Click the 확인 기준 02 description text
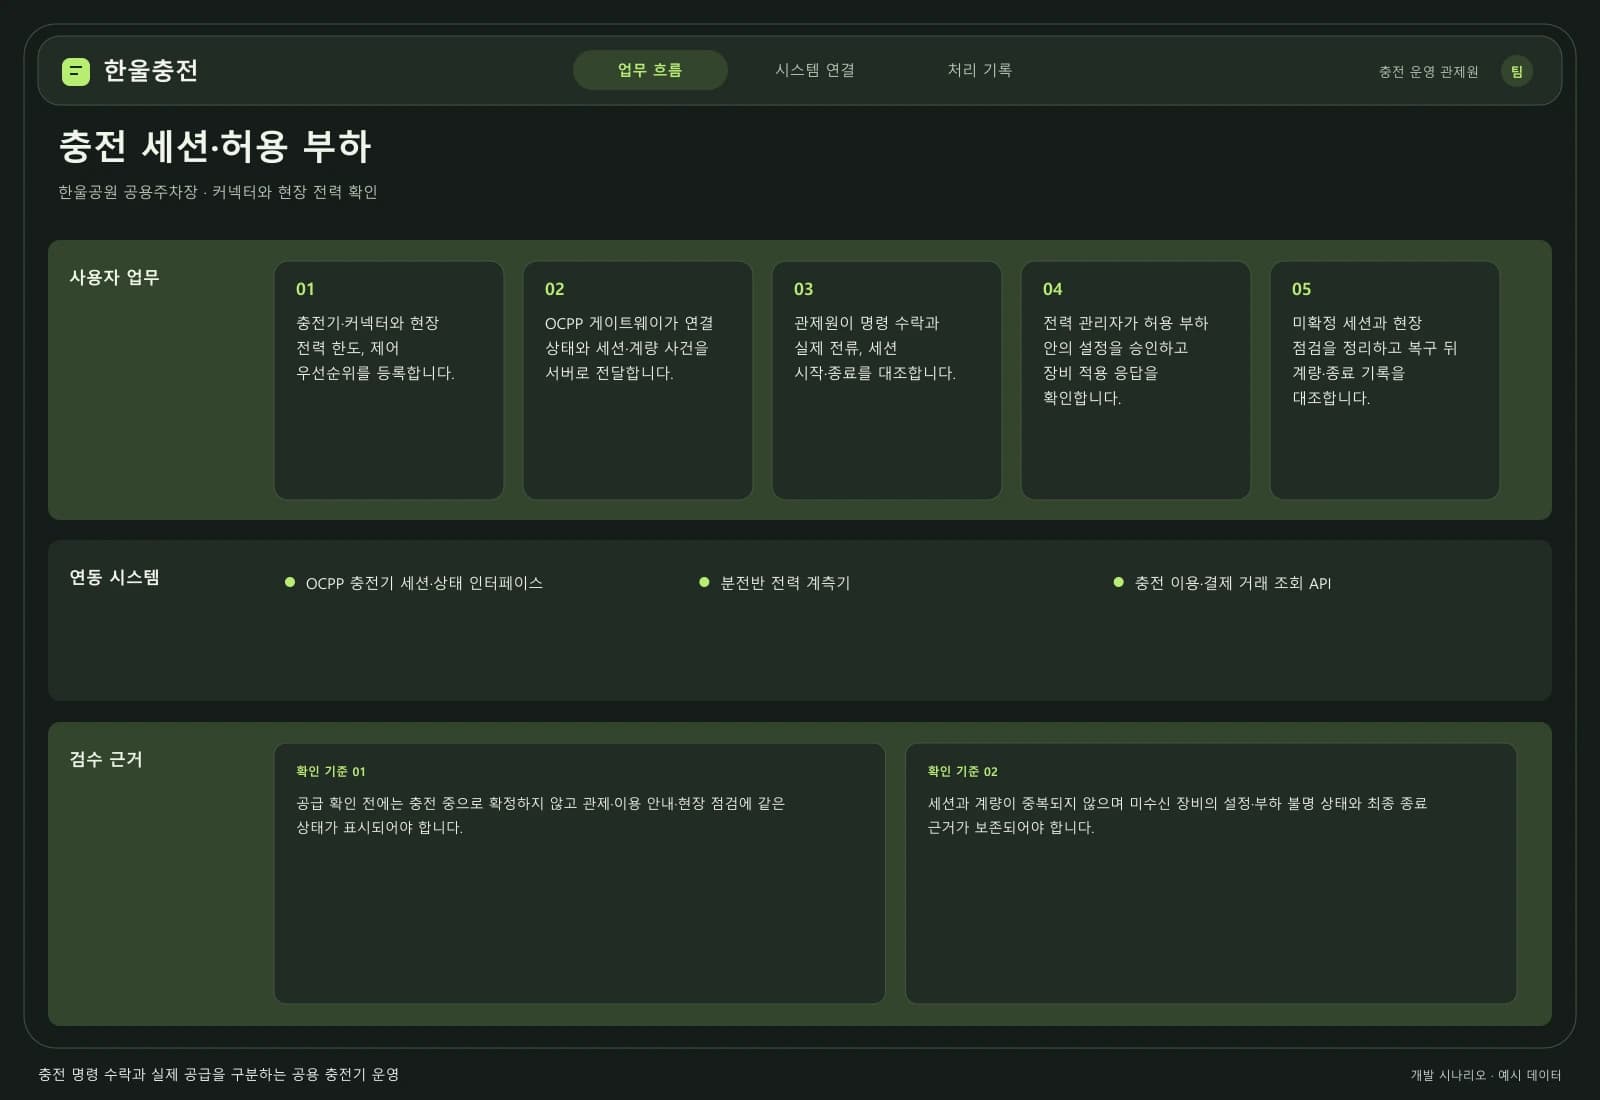 coord(1177,815)
